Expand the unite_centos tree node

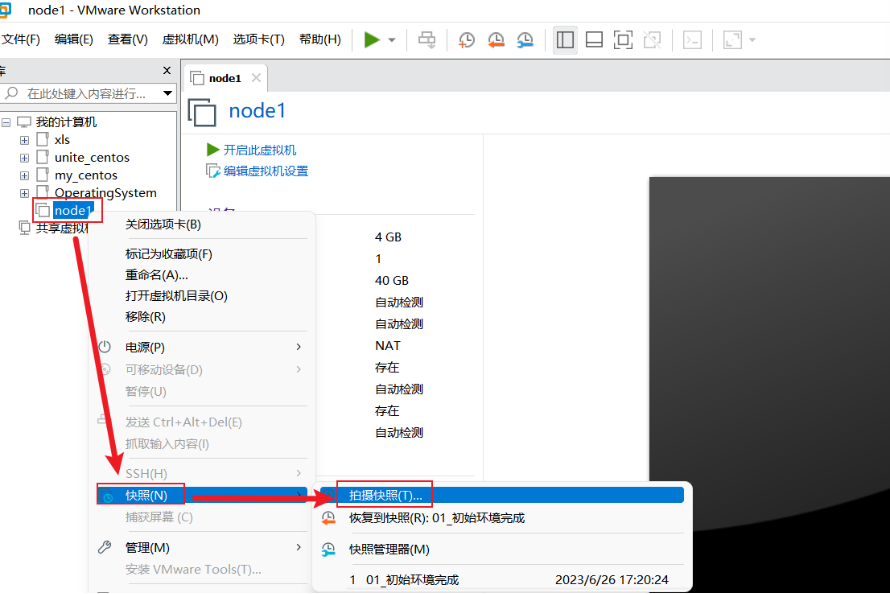point(24,158)
